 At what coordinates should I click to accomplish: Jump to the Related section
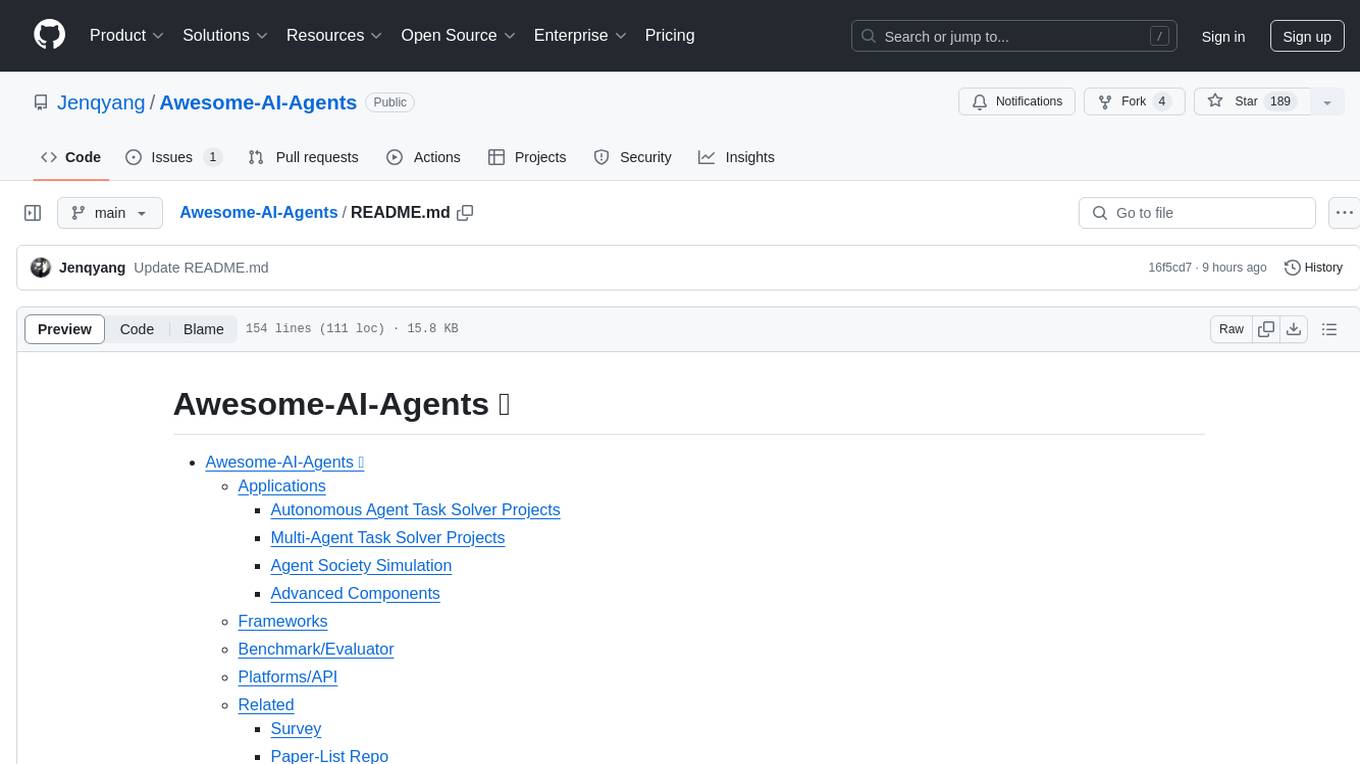point(266,706)
